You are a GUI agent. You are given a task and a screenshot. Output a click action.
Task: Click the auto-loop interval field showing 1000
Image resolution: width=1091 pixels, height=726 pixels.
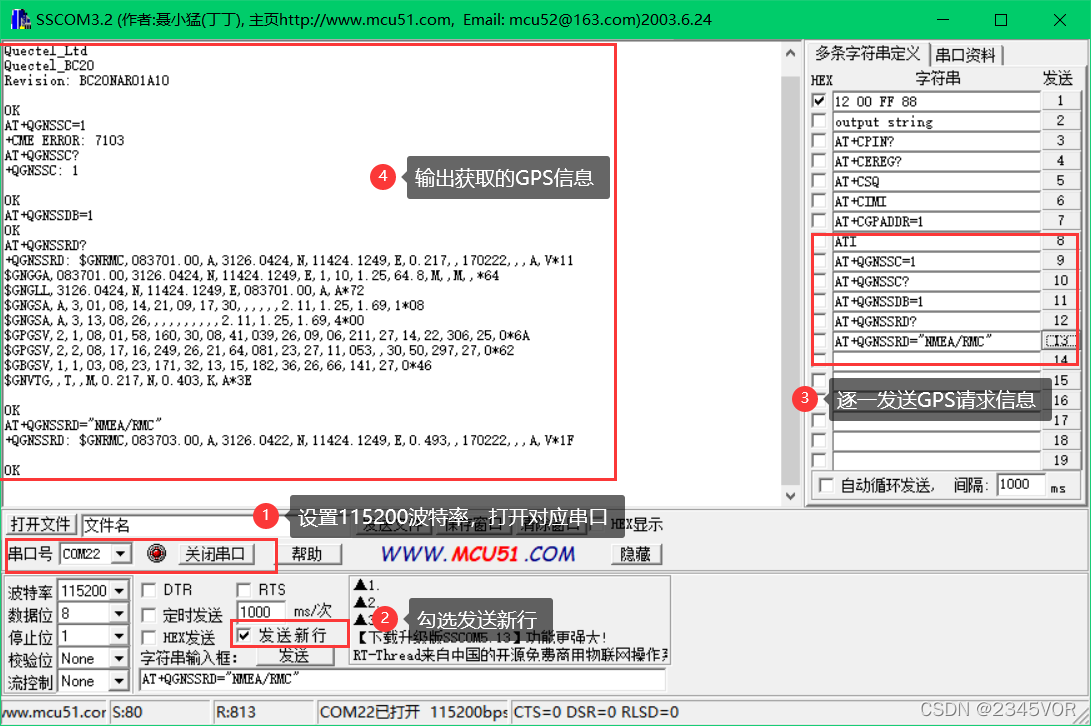1021,484
